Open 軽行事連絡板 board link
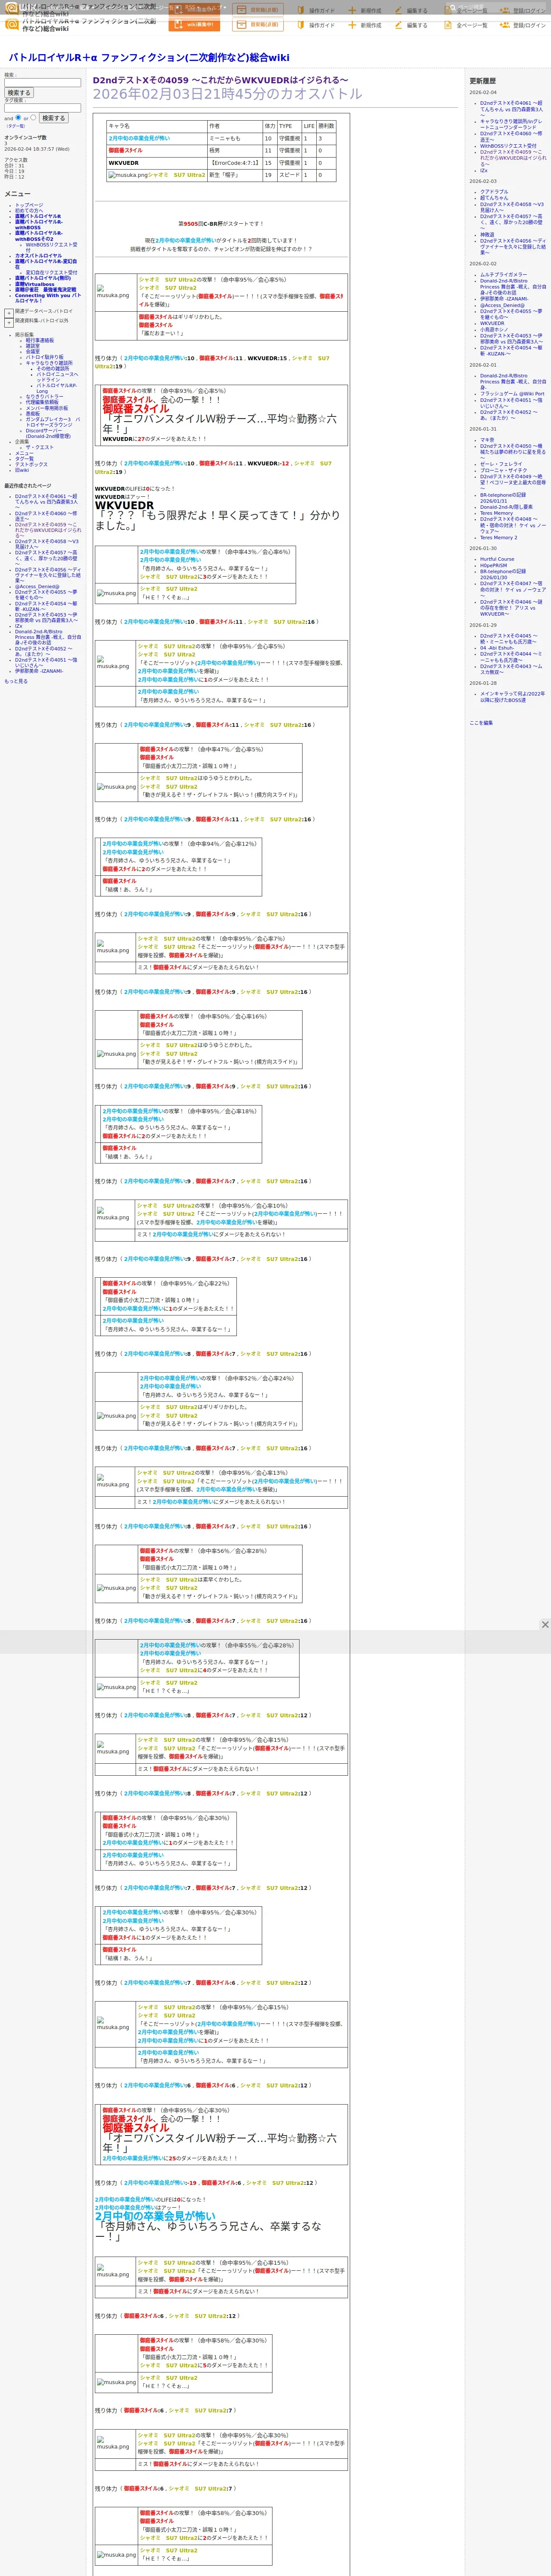The height and width of the screenshot is (2576, 551). pyautogui.click(x=40, y=340)
